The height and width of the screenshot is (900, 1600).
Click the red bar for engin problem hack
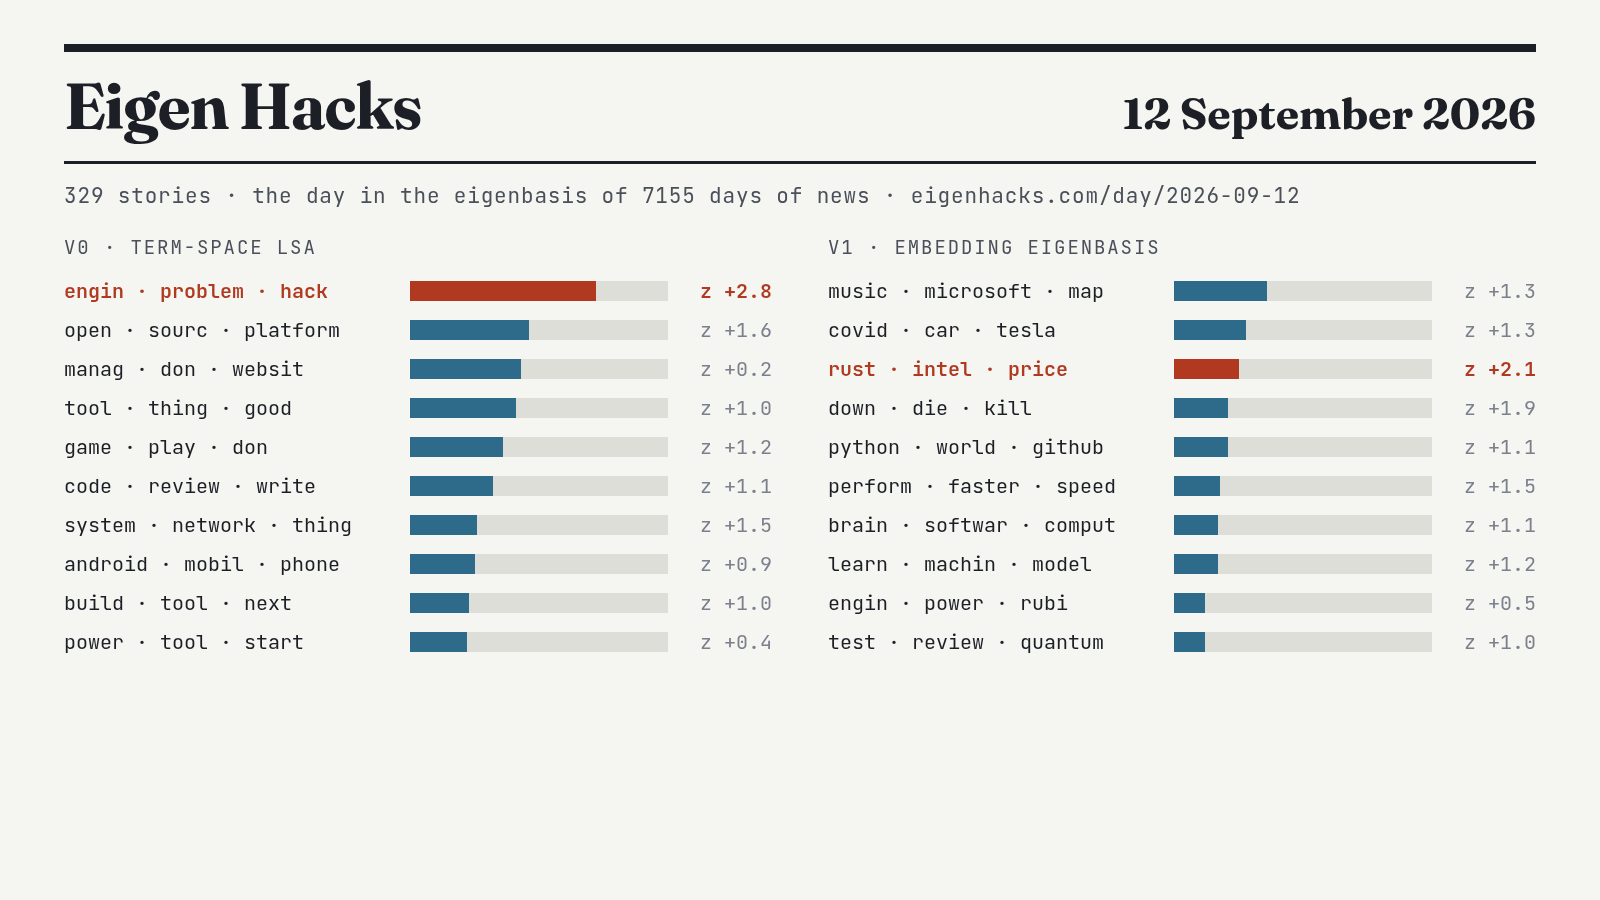(x=503, y=291)
